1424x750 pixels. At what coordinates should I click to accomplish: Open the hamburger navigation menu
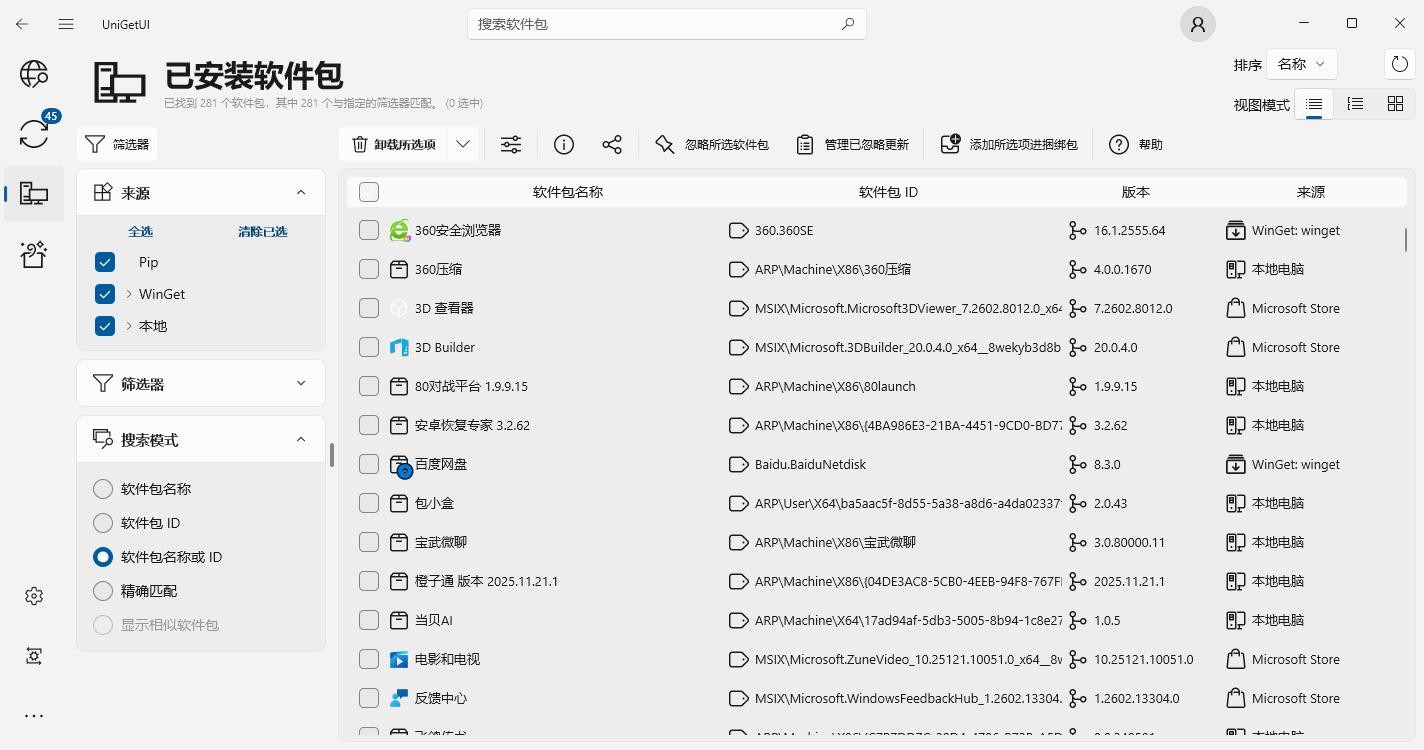point(66,24)
